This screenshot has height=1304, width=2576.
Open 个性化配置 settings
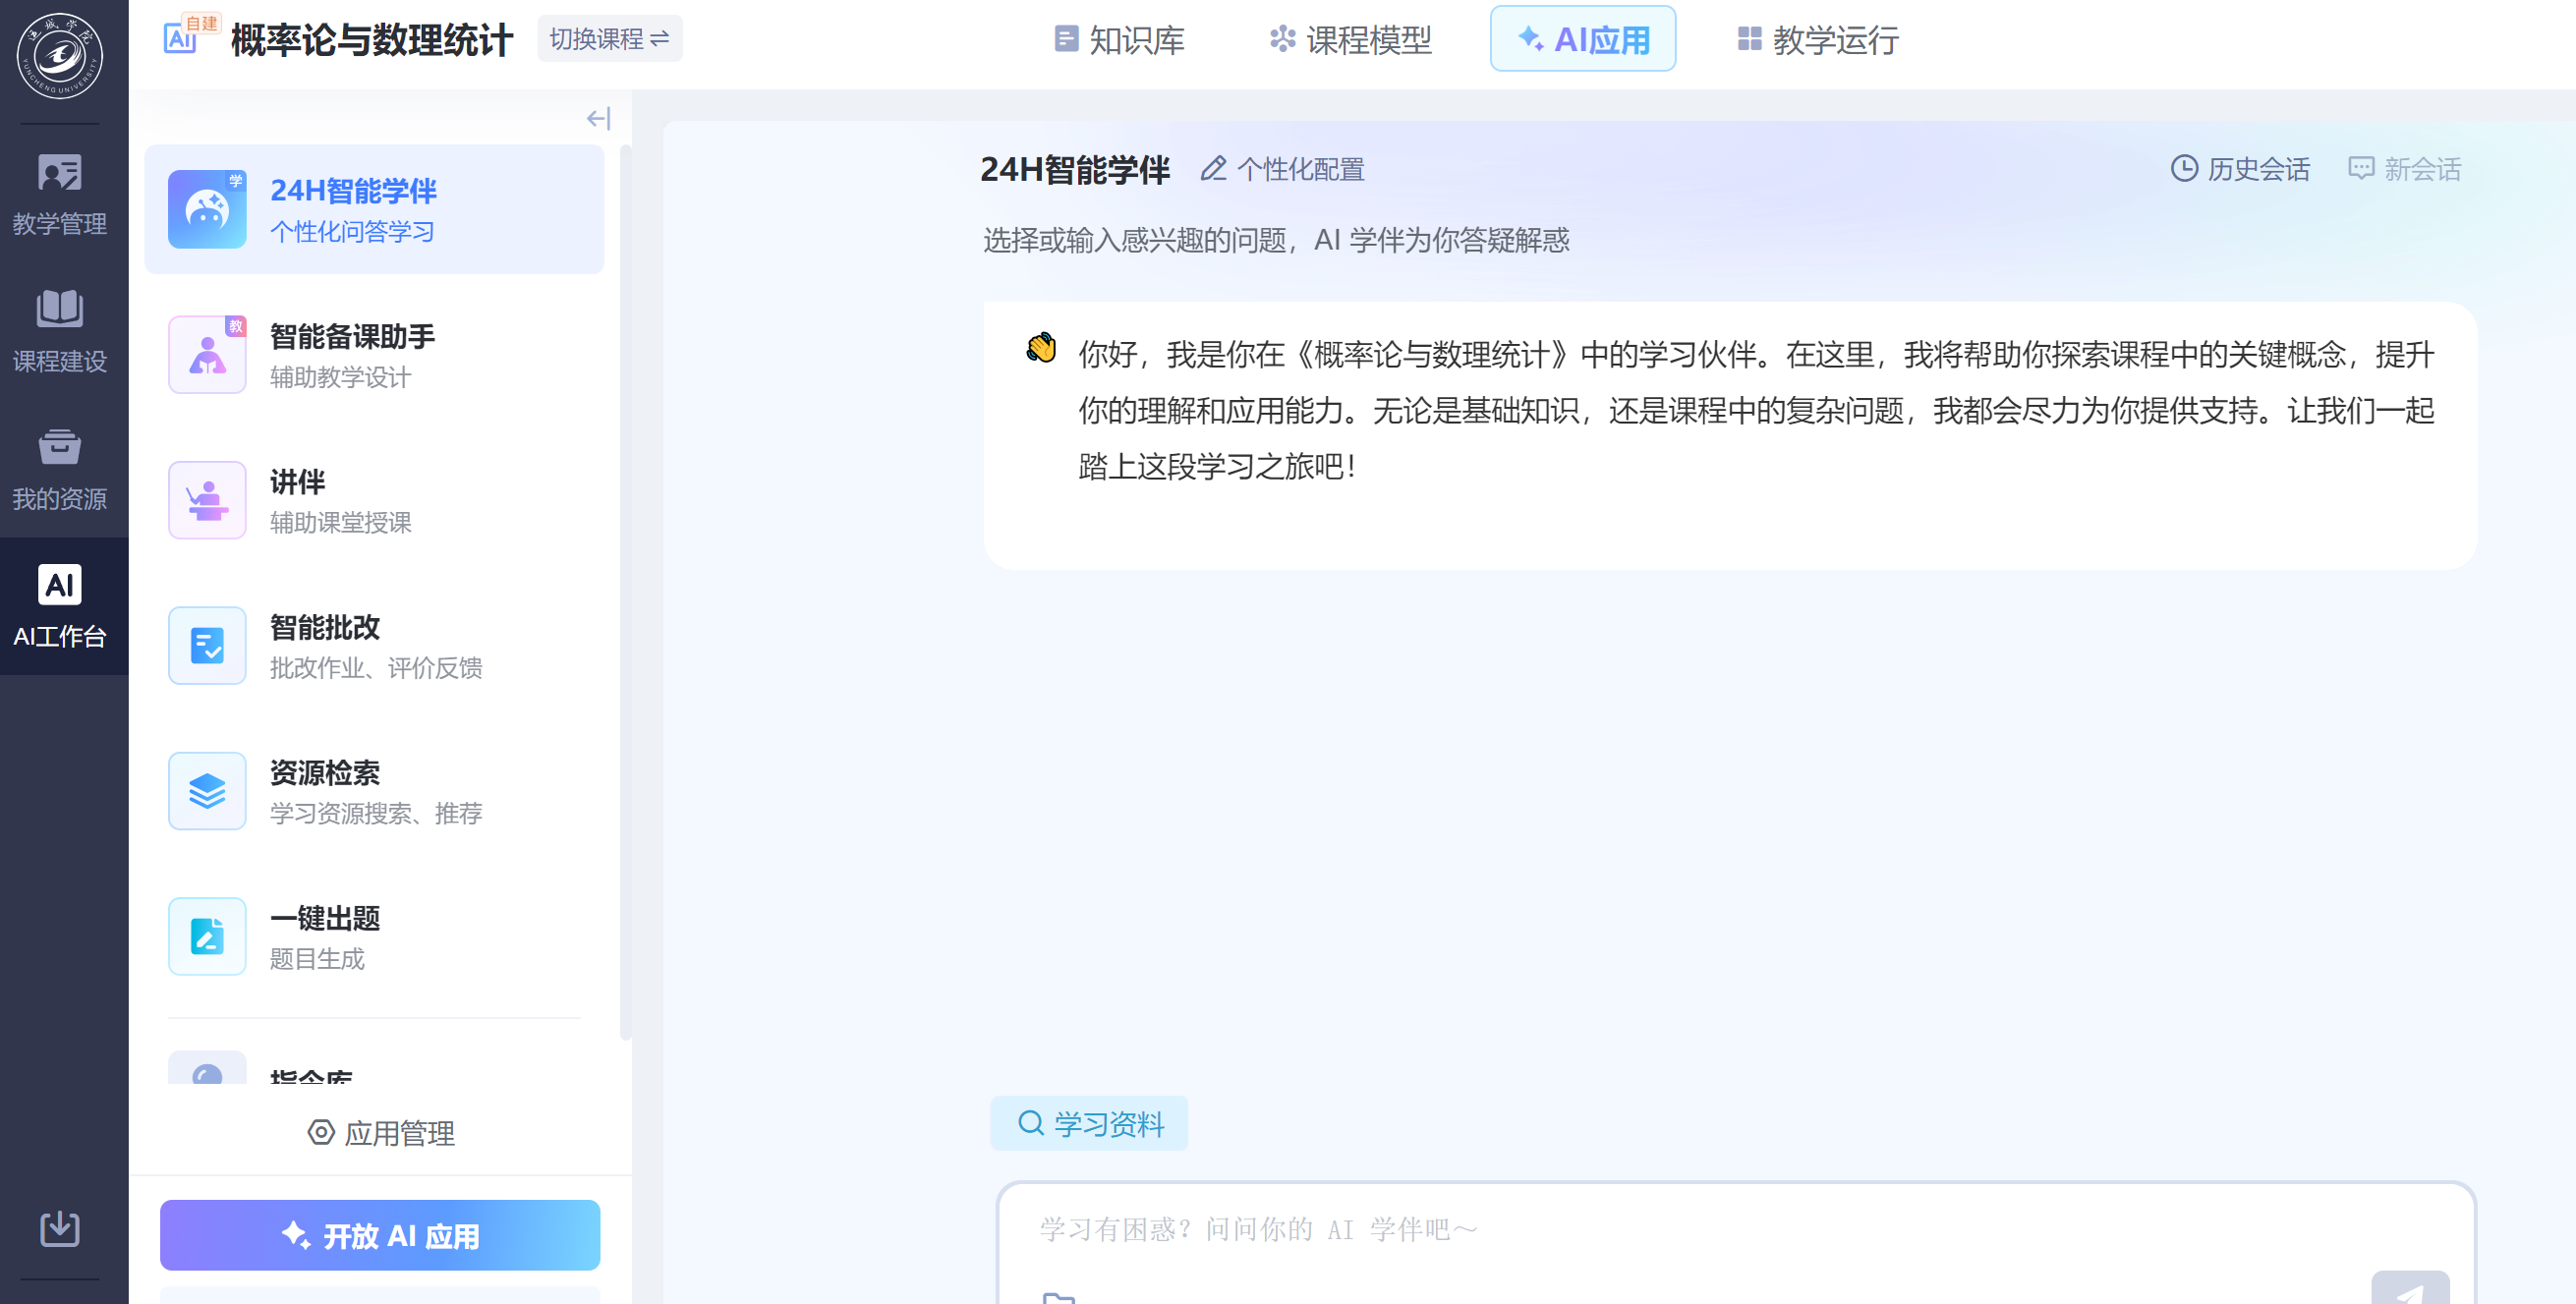pyautogui.click(x=1282, y=169)
